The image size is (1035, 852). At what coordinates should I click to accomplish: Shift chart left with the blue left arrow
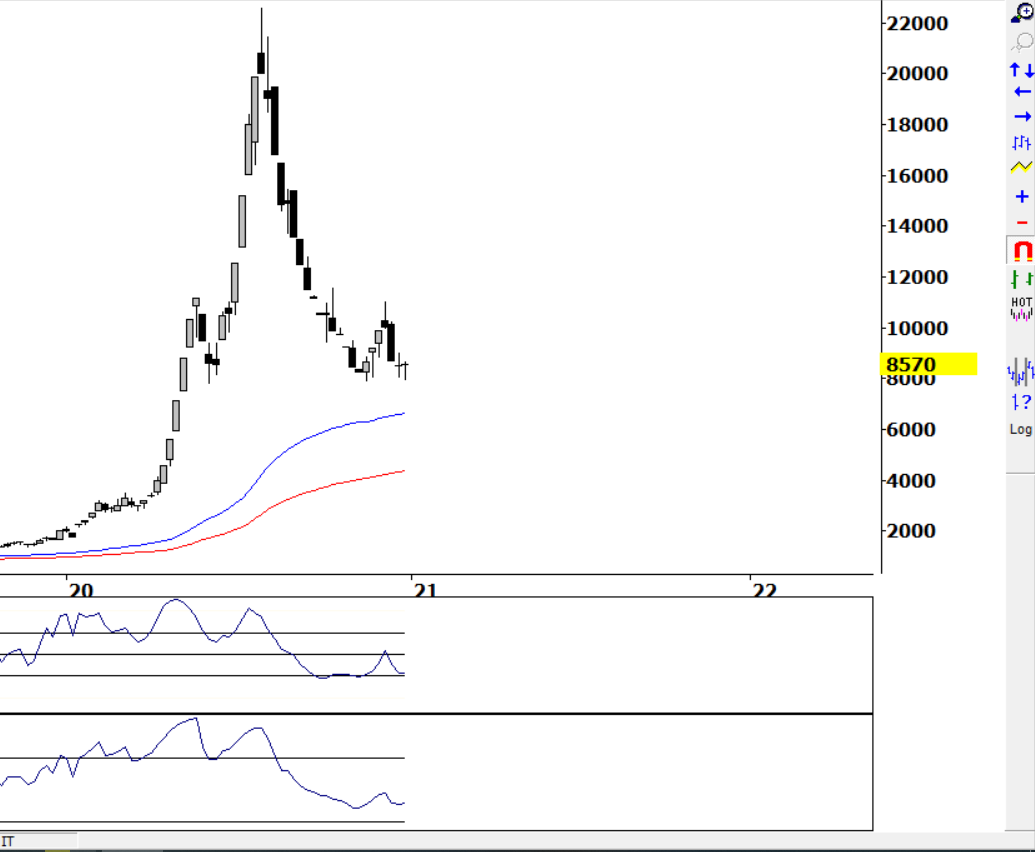[1022, 91]
